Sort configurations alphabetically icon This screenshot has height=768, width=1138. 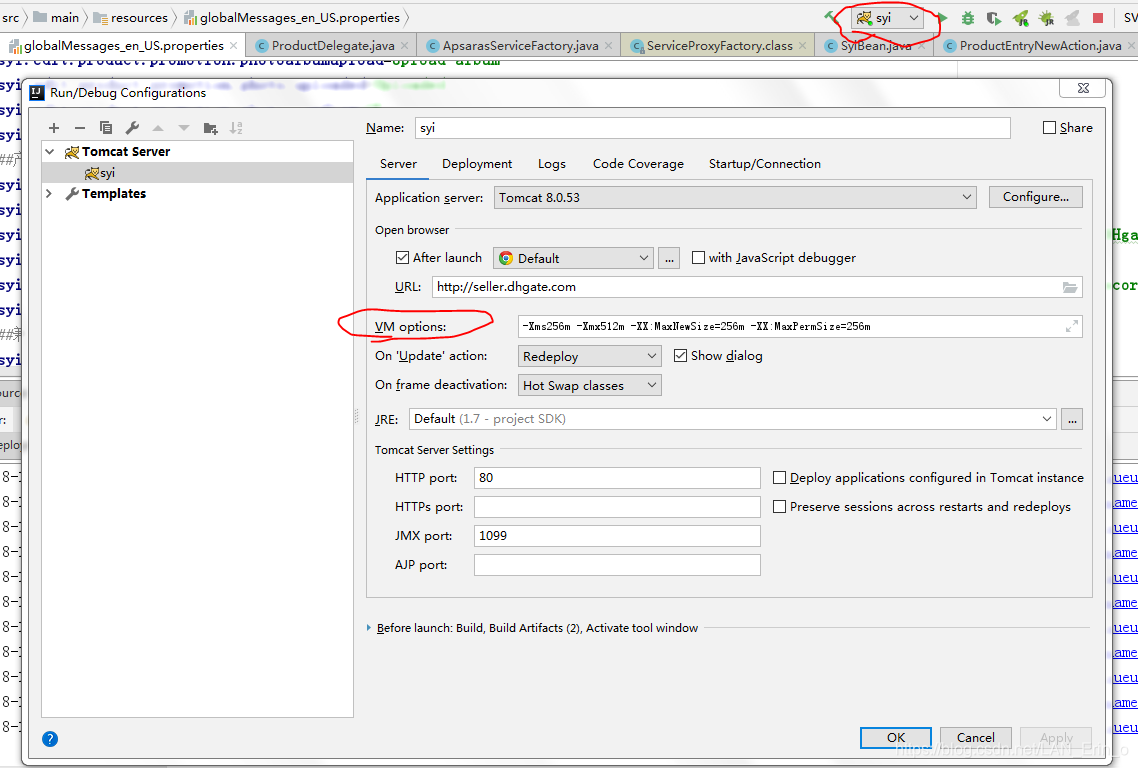(236, 128)
